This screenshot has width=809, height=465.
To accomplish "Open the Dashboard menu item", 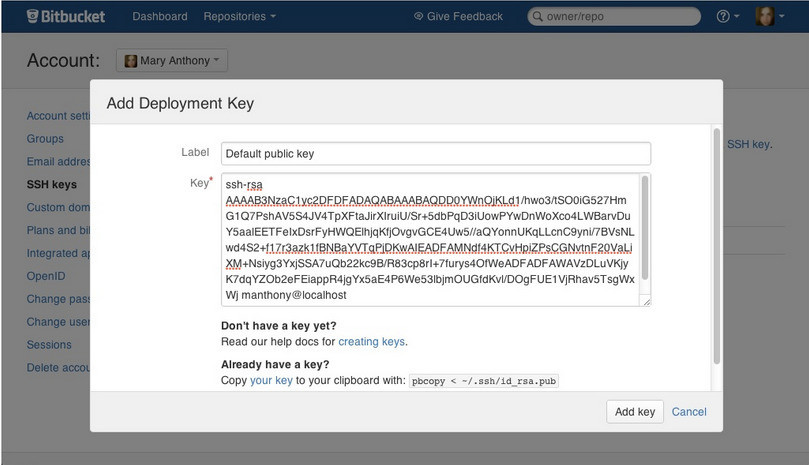I will click(159, 16).
